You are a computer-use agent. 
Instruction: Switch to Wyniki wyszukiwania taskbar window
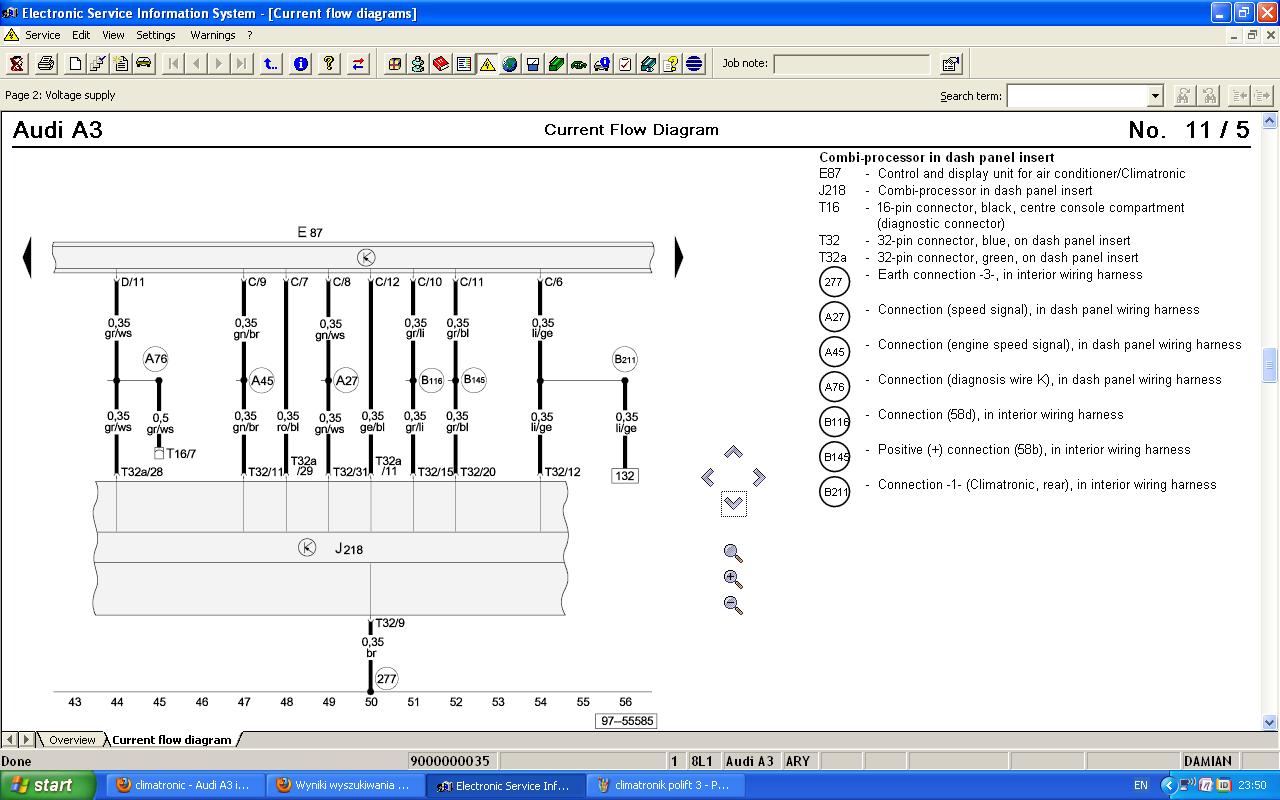pyautogui.click(x=344, y=785)
